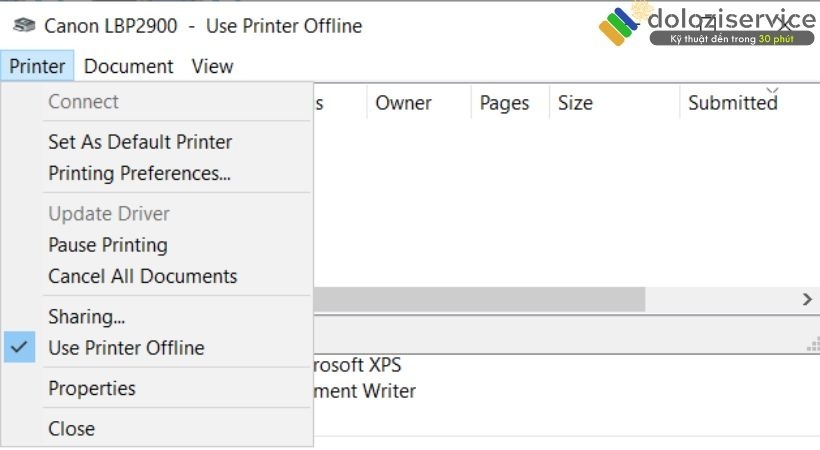The width and height of the screenshot is (820, 450).
Task: Open the View menu
Action: click(x=212, y=67)
